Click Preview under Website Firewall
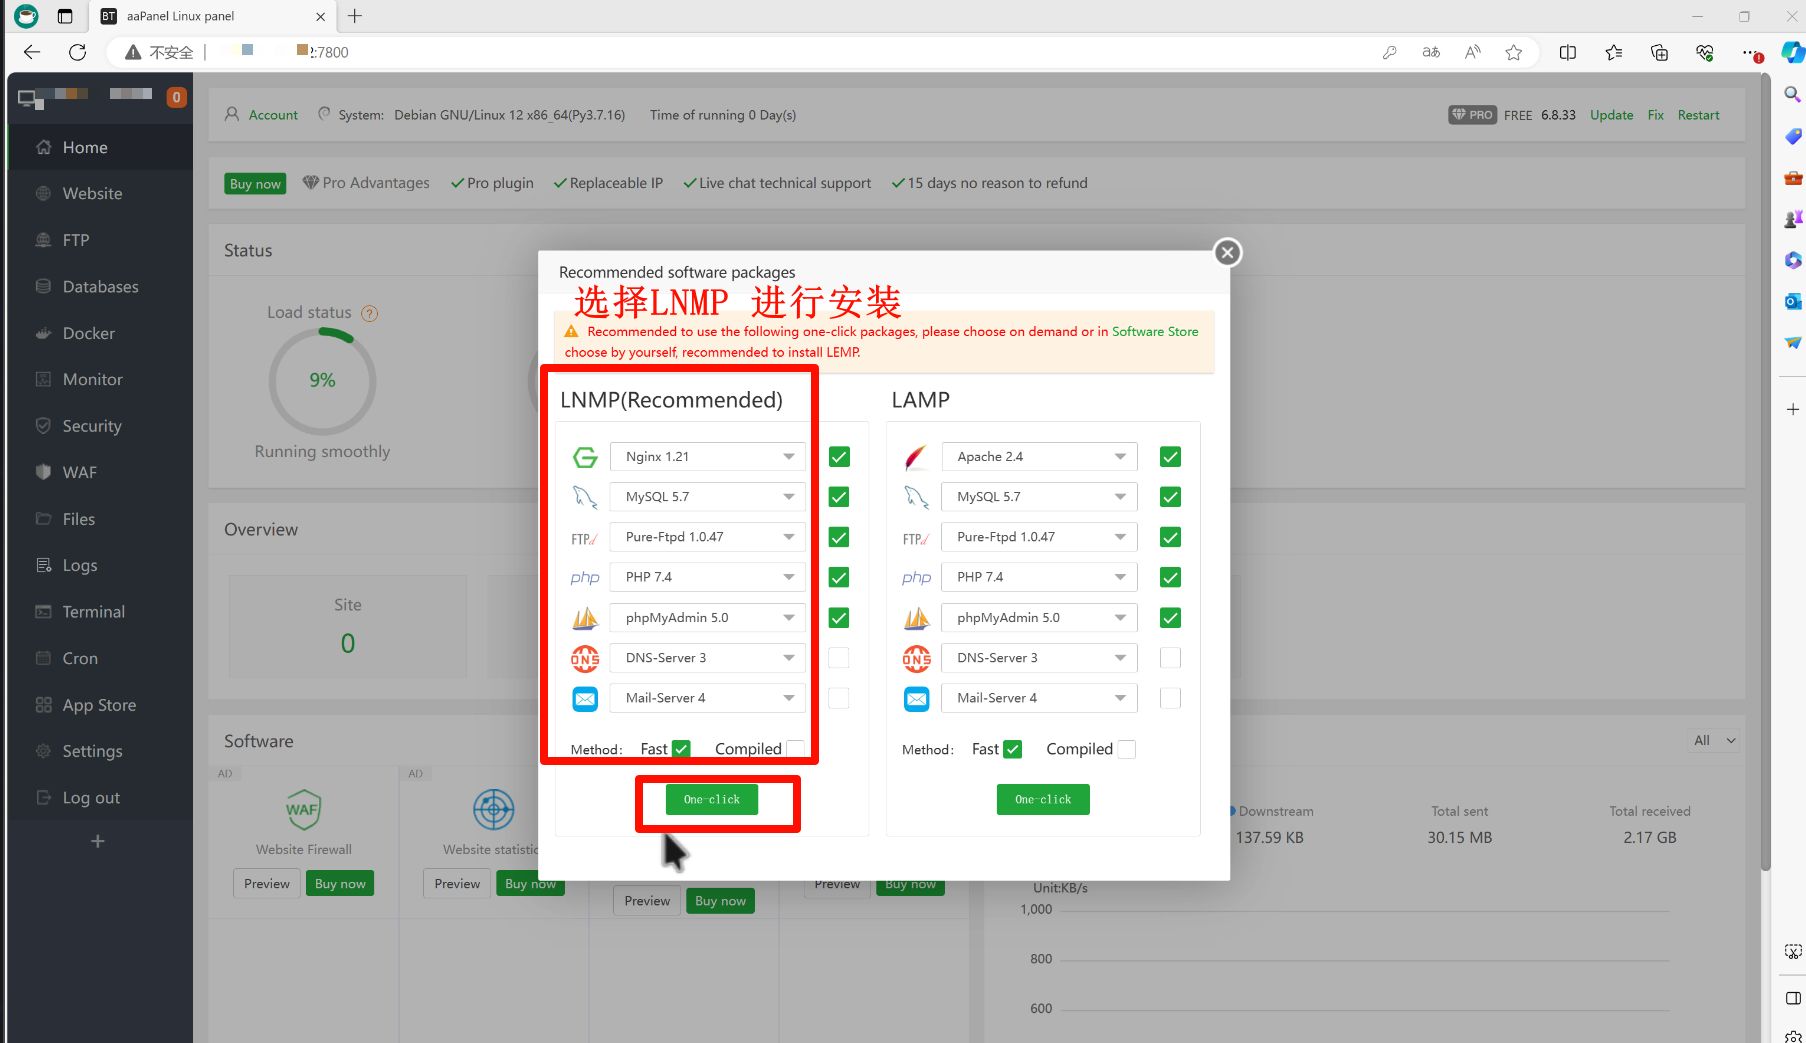 267,884
